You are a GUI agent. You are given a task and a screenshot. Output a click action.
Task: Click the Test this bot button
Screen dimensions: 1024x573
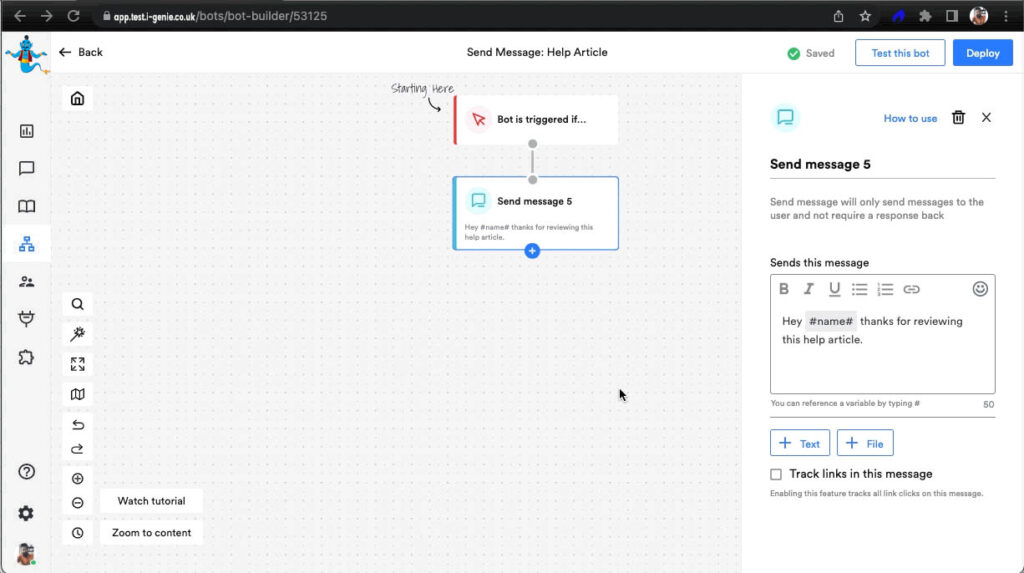click(x=900, y=53)
